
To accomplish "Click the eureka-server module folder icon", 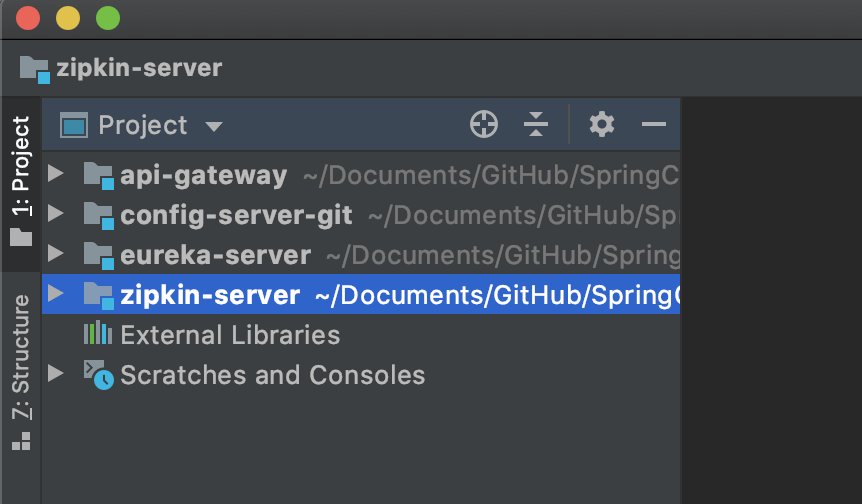I will point(99,256).
